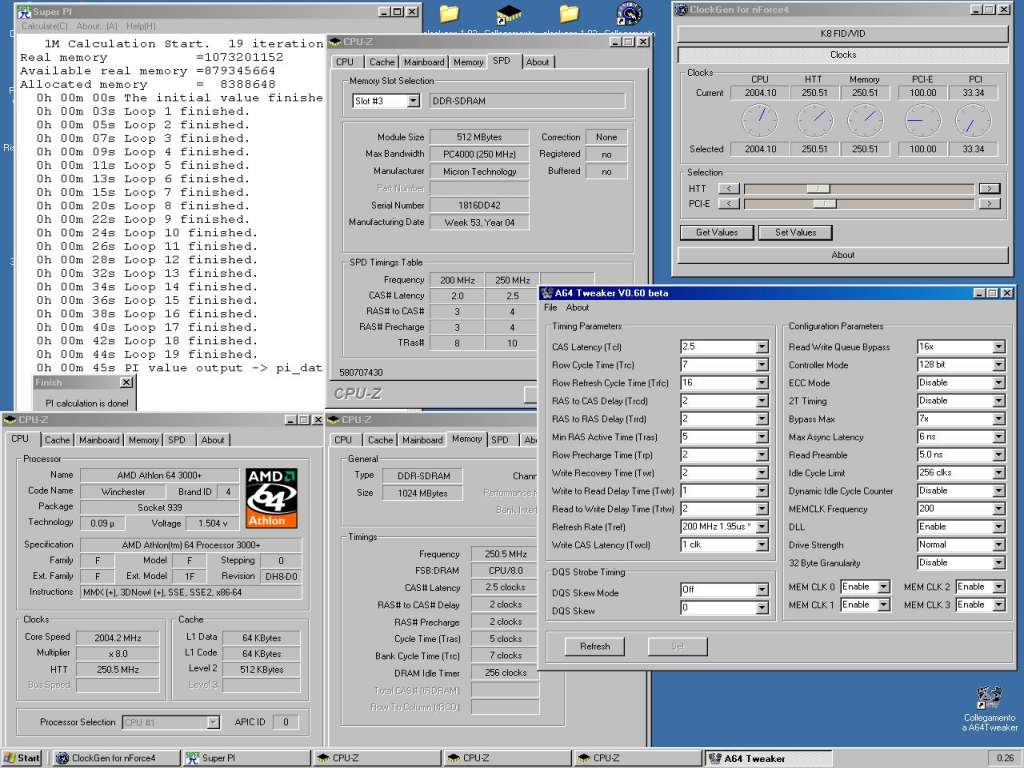The width and height of the screenshot is (1024, 768).
Task: Click the Clocks button in ClockGen
Action: pos(842,56)
